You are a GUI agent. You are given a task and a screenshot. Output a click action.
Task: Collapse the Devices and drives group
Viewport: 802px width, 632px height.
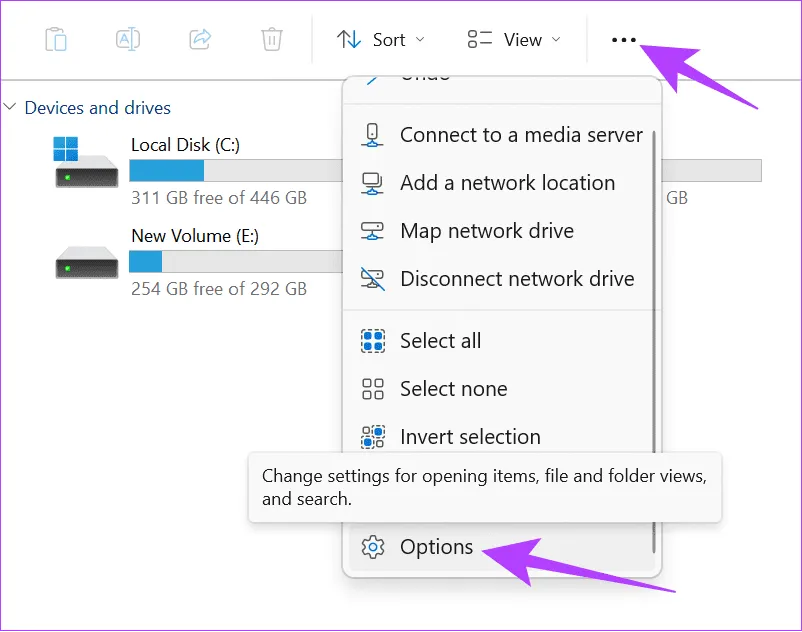(10, 107)
